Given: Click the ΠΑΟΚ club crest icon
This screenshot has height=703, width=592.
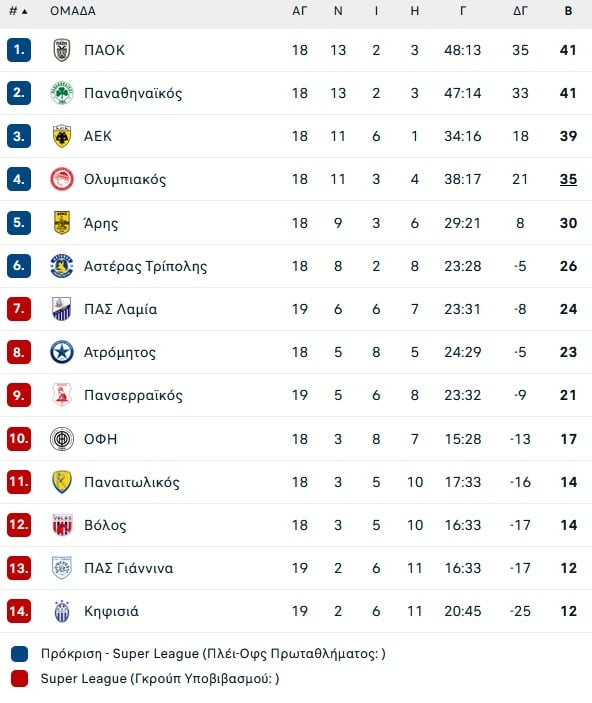Looking at the screenshot, I should tap(61, 50).
